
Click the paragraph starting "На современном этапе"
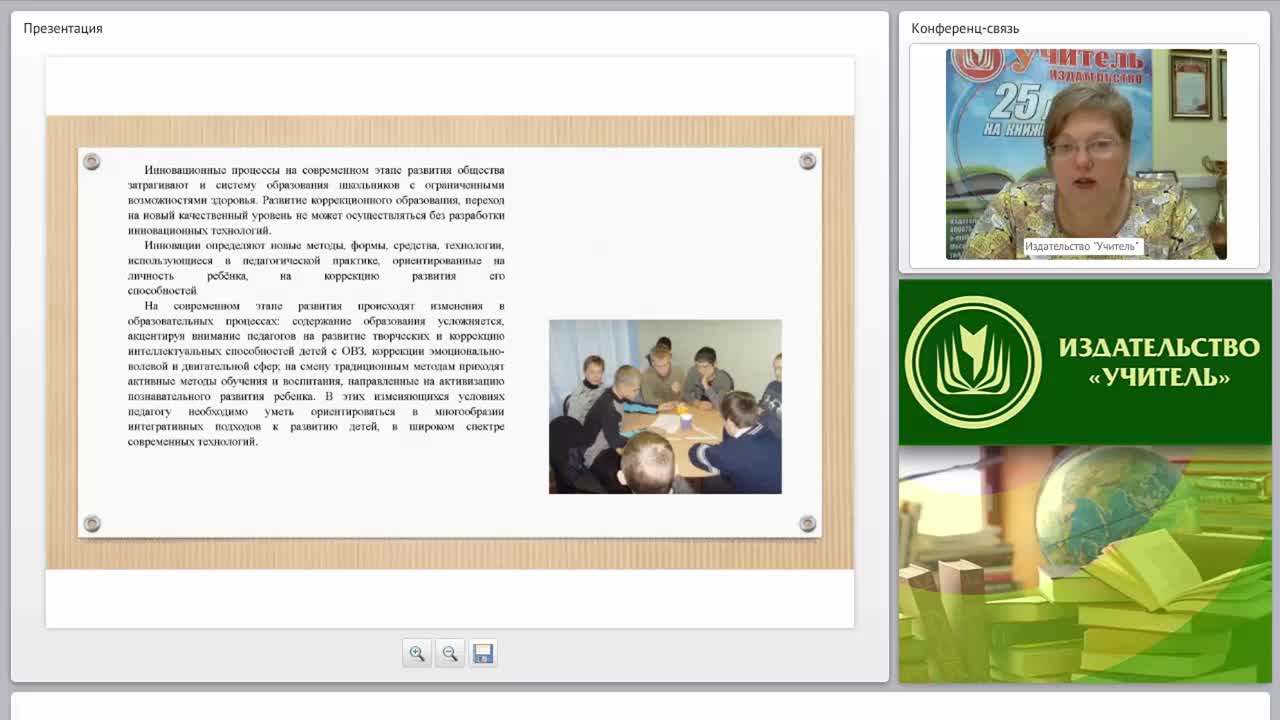pos(316,373)
